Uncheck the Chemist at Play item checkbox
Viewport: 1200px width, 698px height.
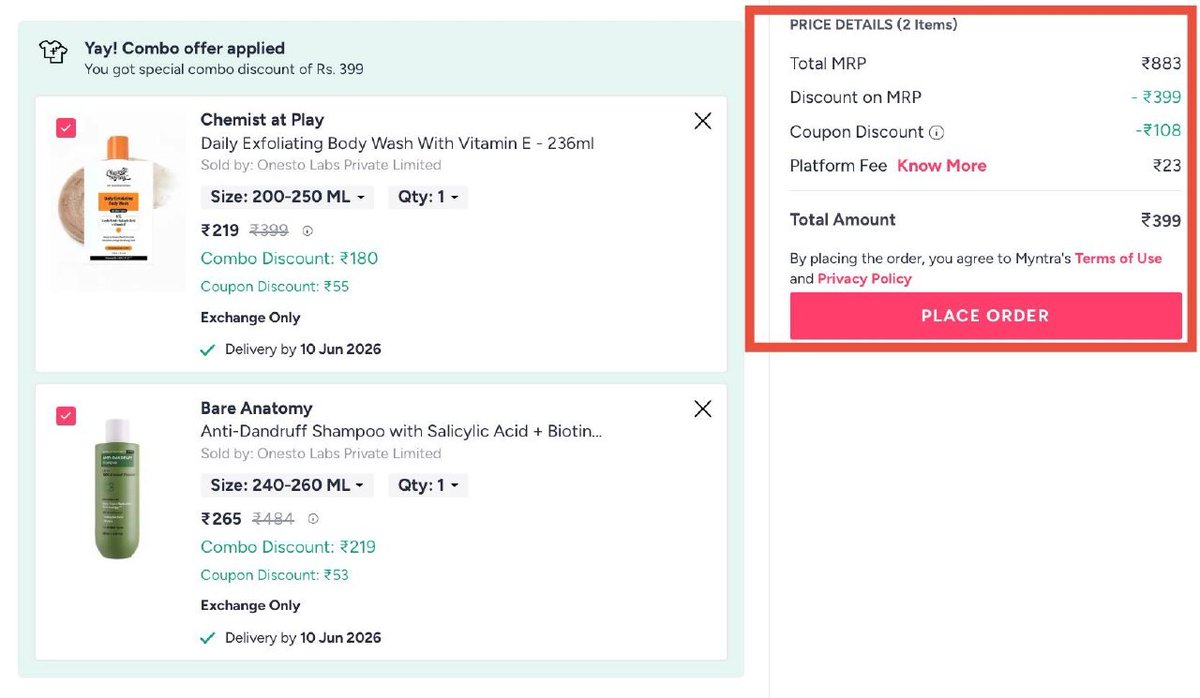click(66, 127)
